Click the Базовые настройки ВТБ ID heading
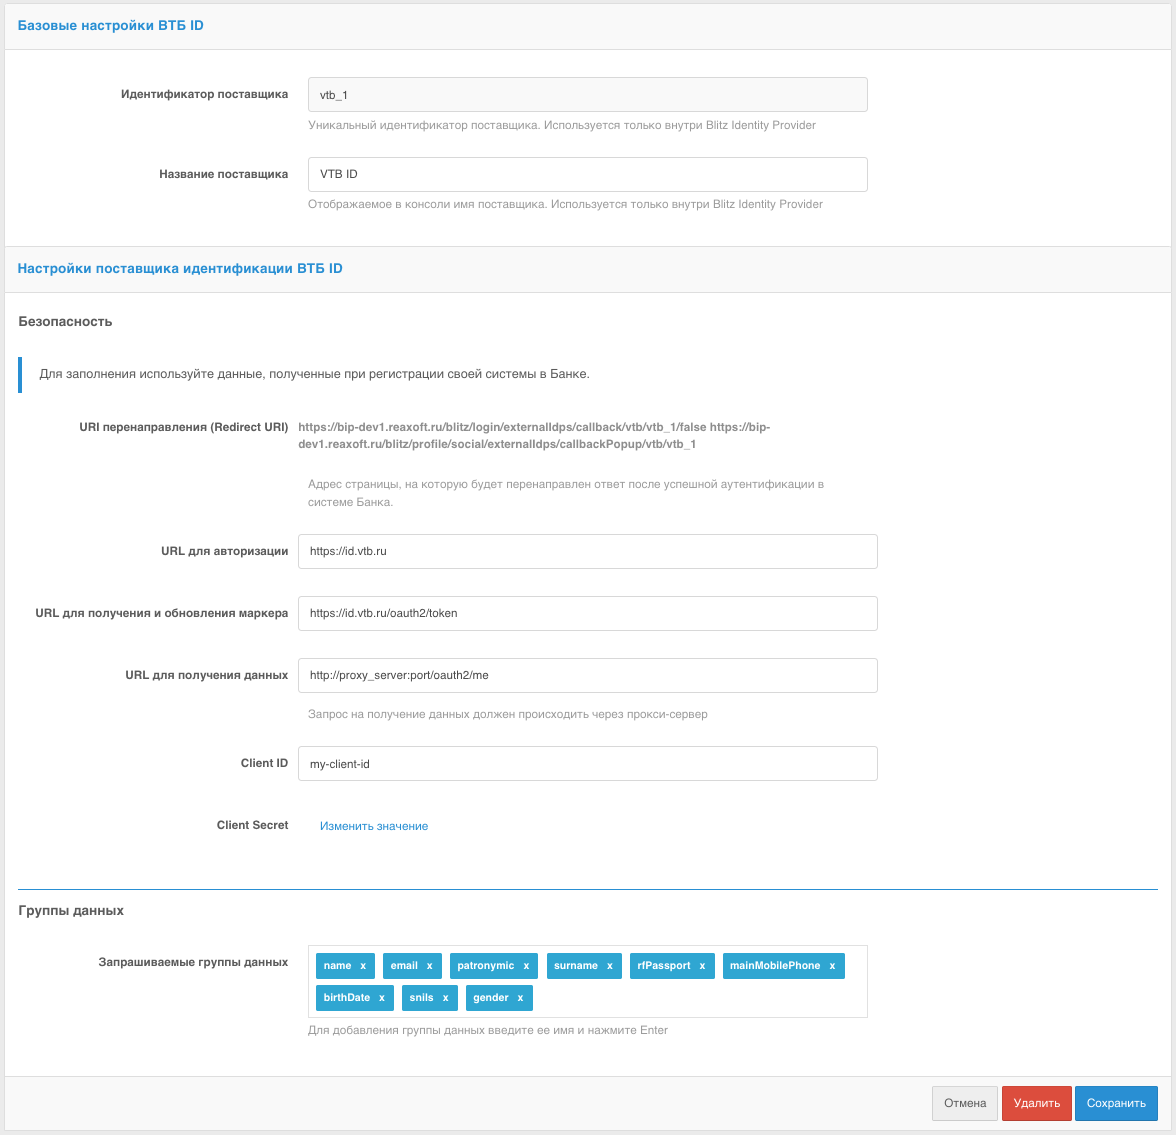 click(x=110, y=26)
